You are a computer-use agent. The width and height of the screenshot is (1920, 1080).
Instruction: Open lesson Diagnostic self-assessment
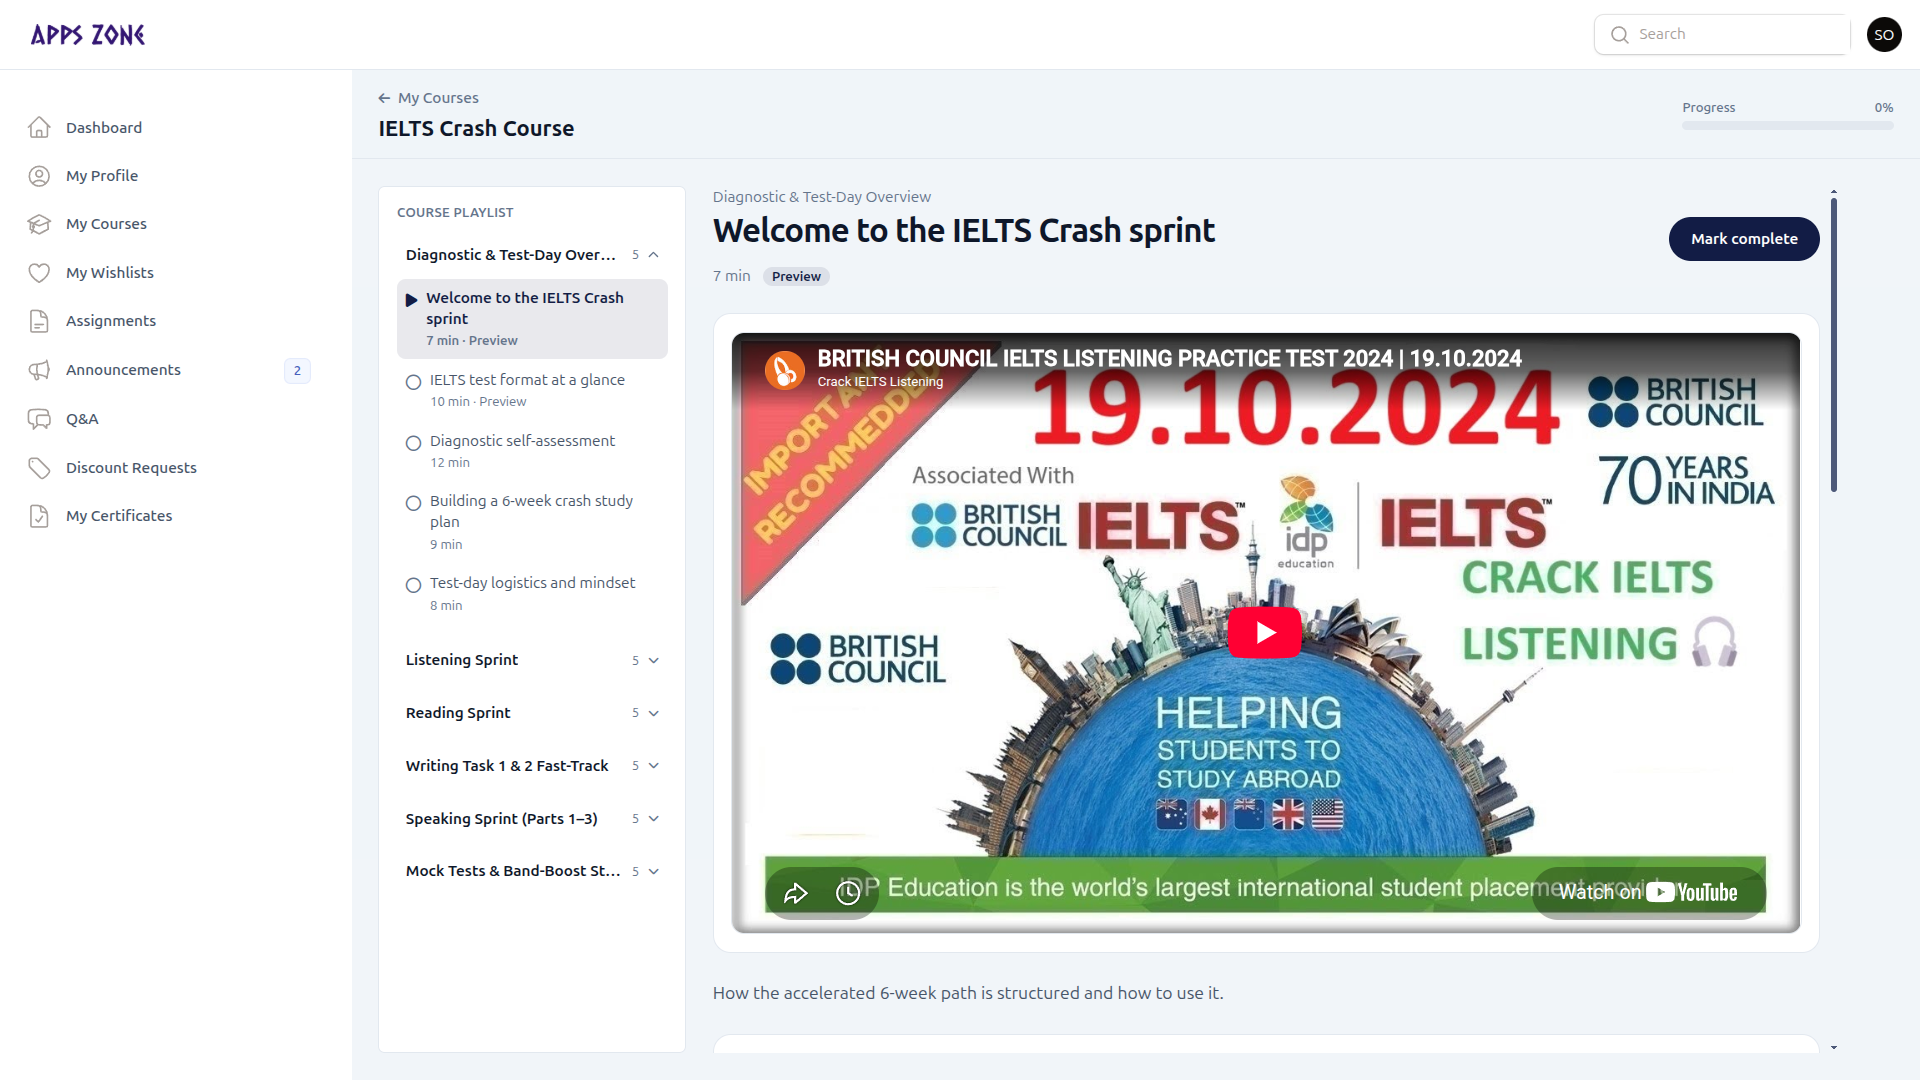tap(532, 451)
